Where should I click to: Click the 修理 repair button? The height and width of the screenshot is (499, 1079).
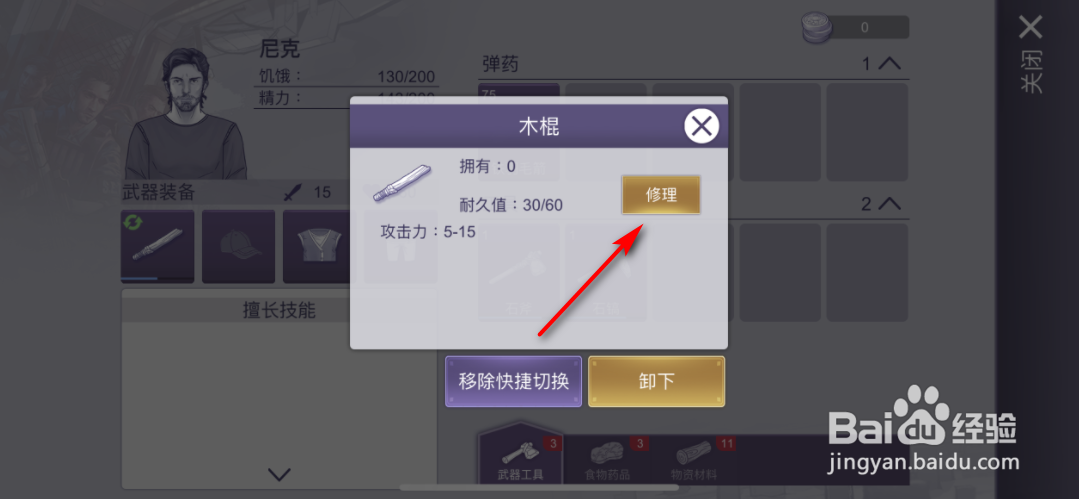661,195
